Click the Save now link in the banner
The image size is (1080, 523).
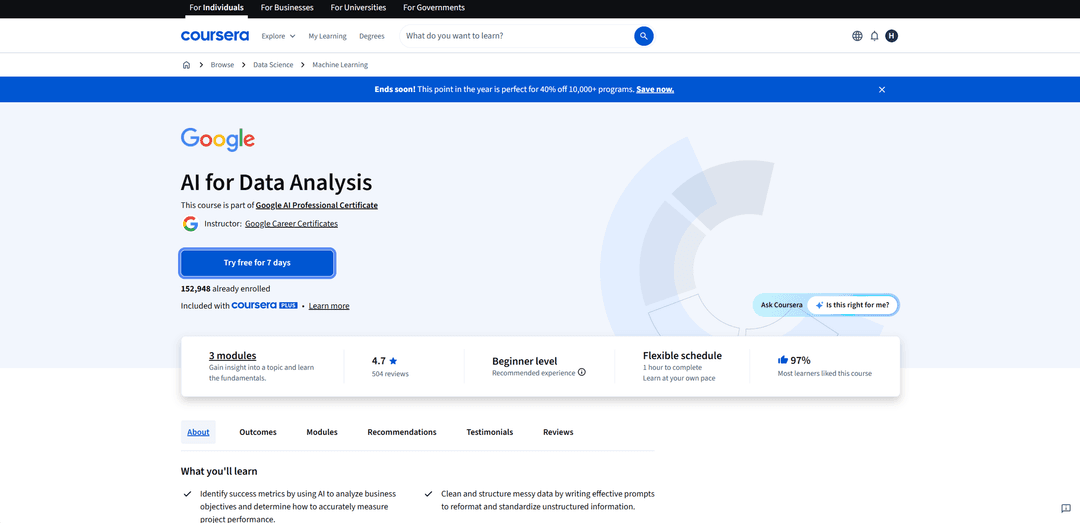coord(655,90)
